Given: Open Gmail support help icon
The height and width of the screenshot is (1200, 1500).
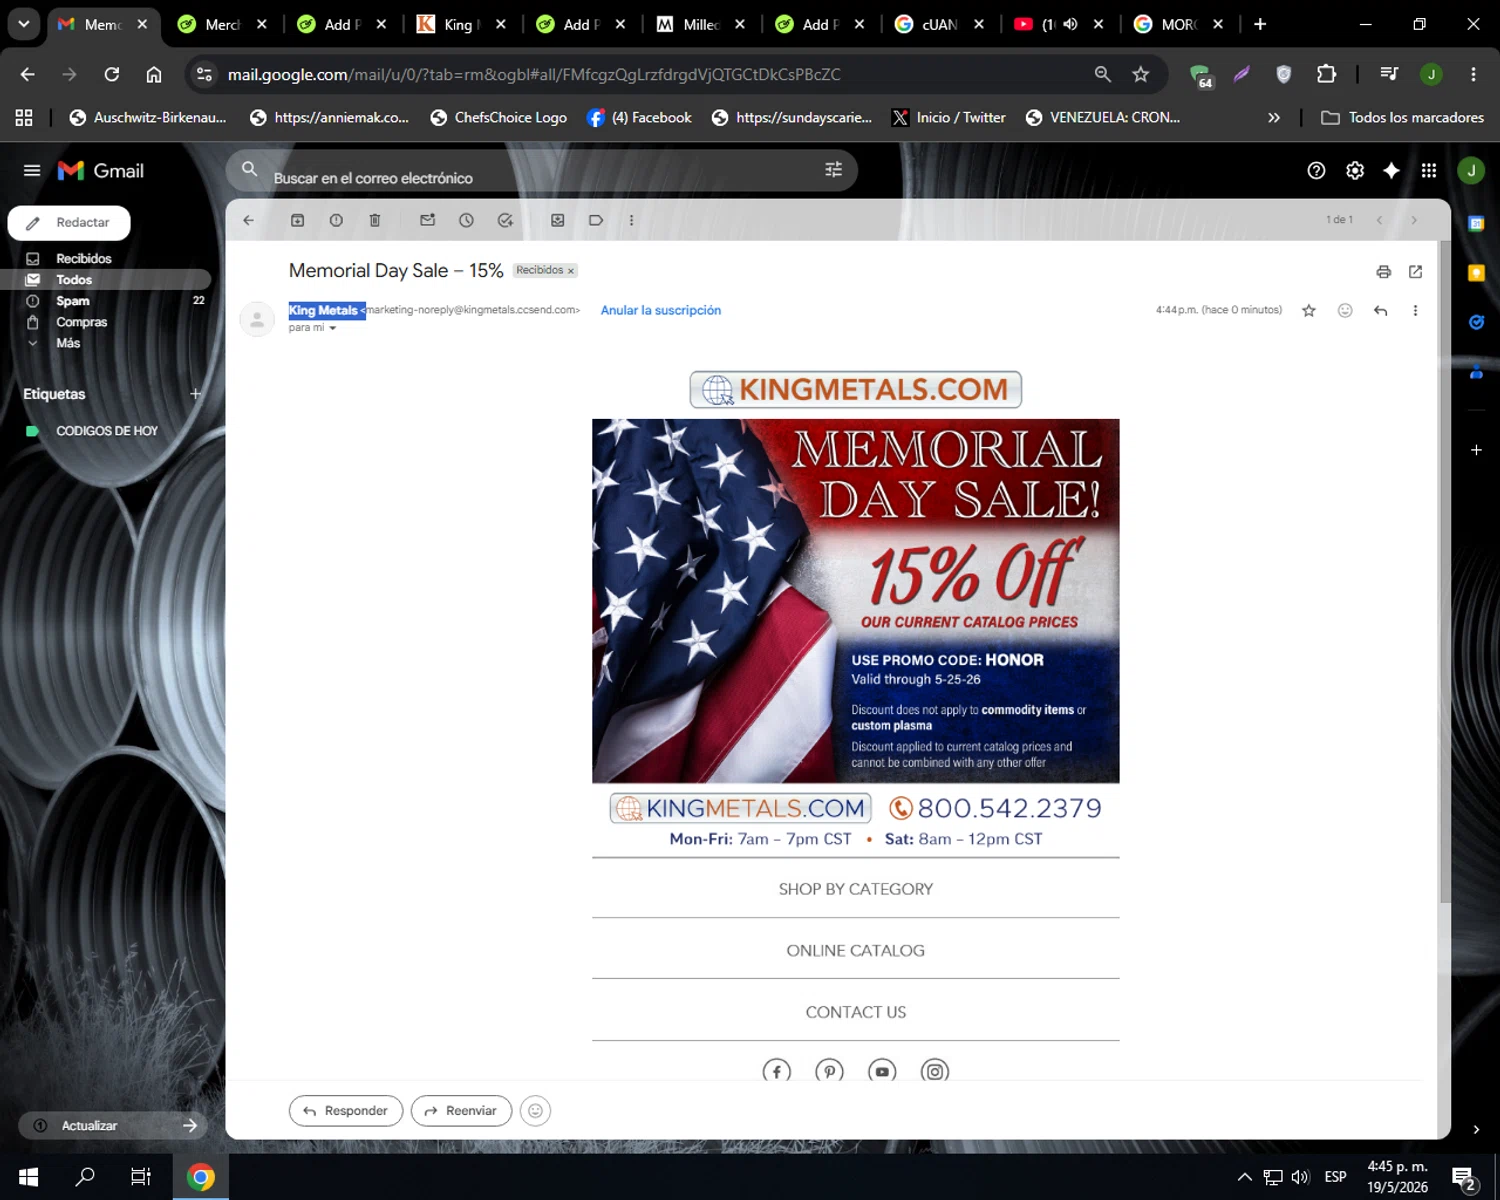Looking at the screenshot, I should [x=1317, y=171].
